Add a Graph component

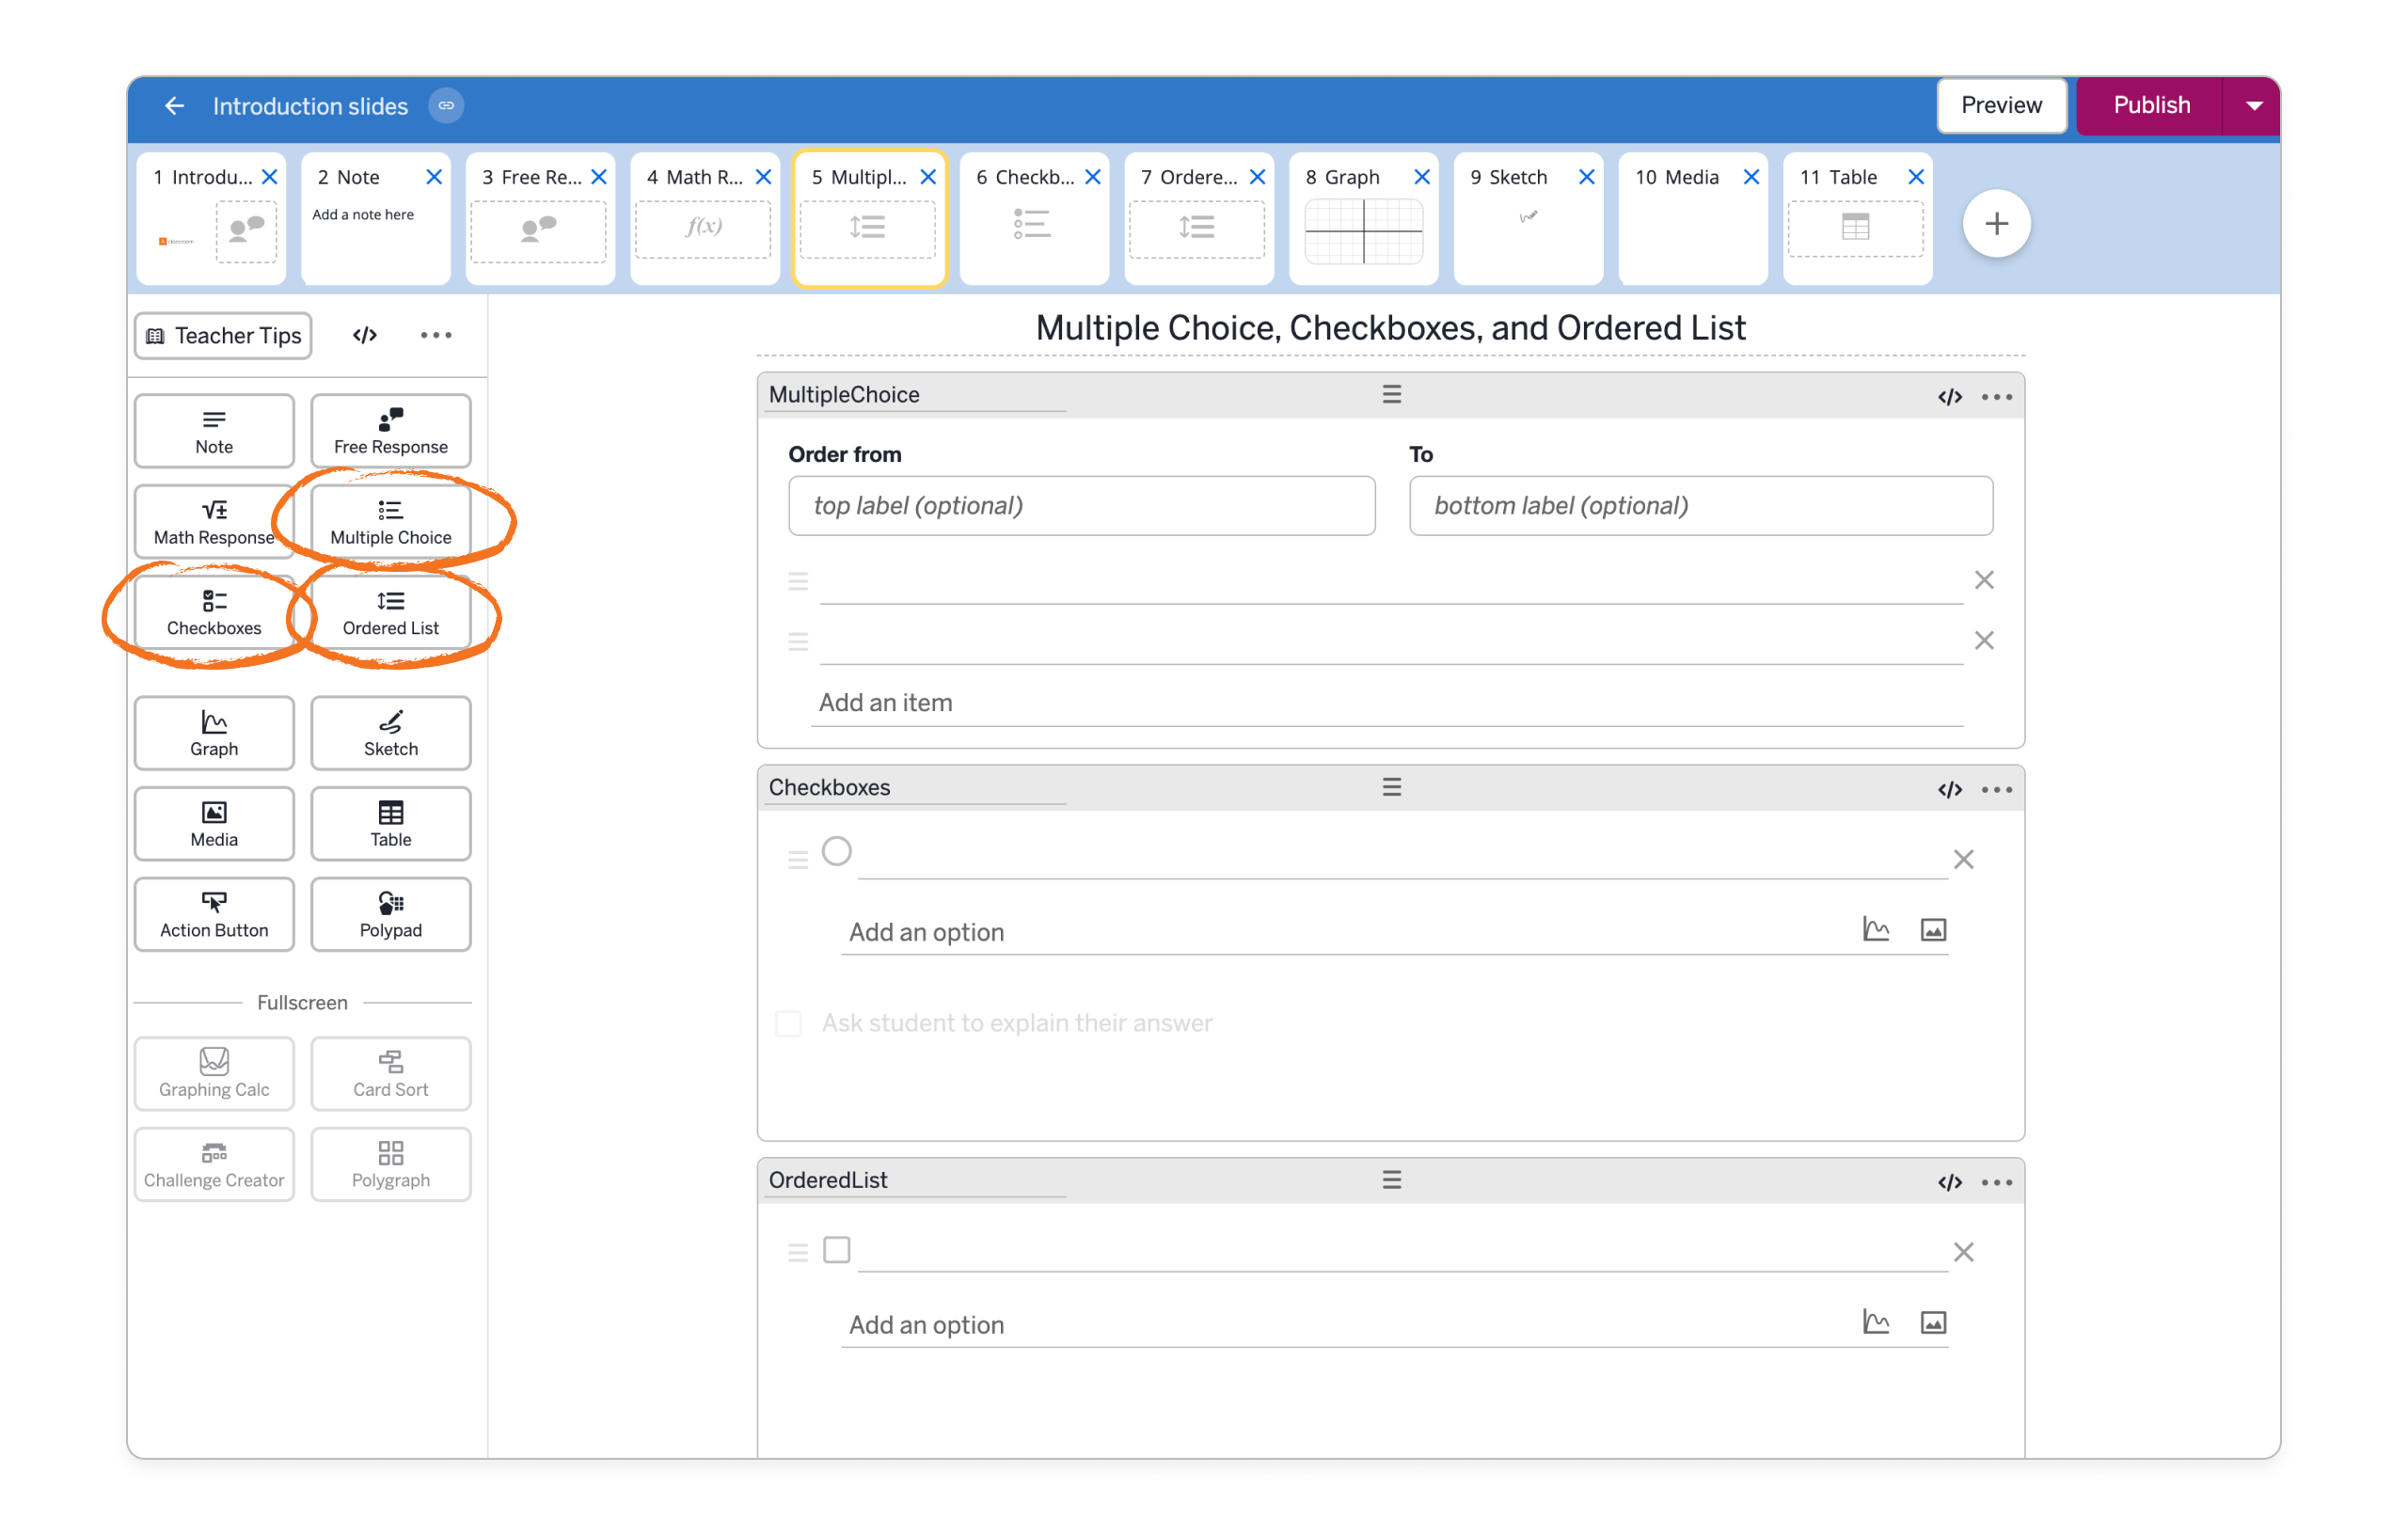click(214, 733)
